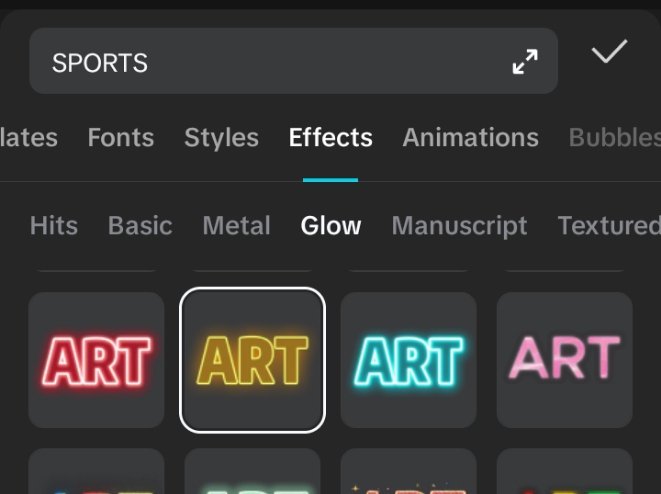Show the Manuscript effects category

click(x=459, y=226)
